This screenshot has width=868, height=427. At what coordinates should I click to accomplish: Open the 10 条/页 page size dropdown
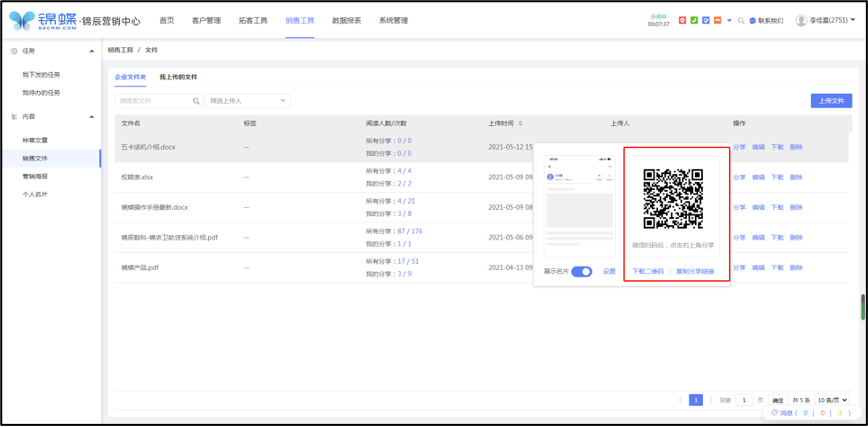coord(832,400)
